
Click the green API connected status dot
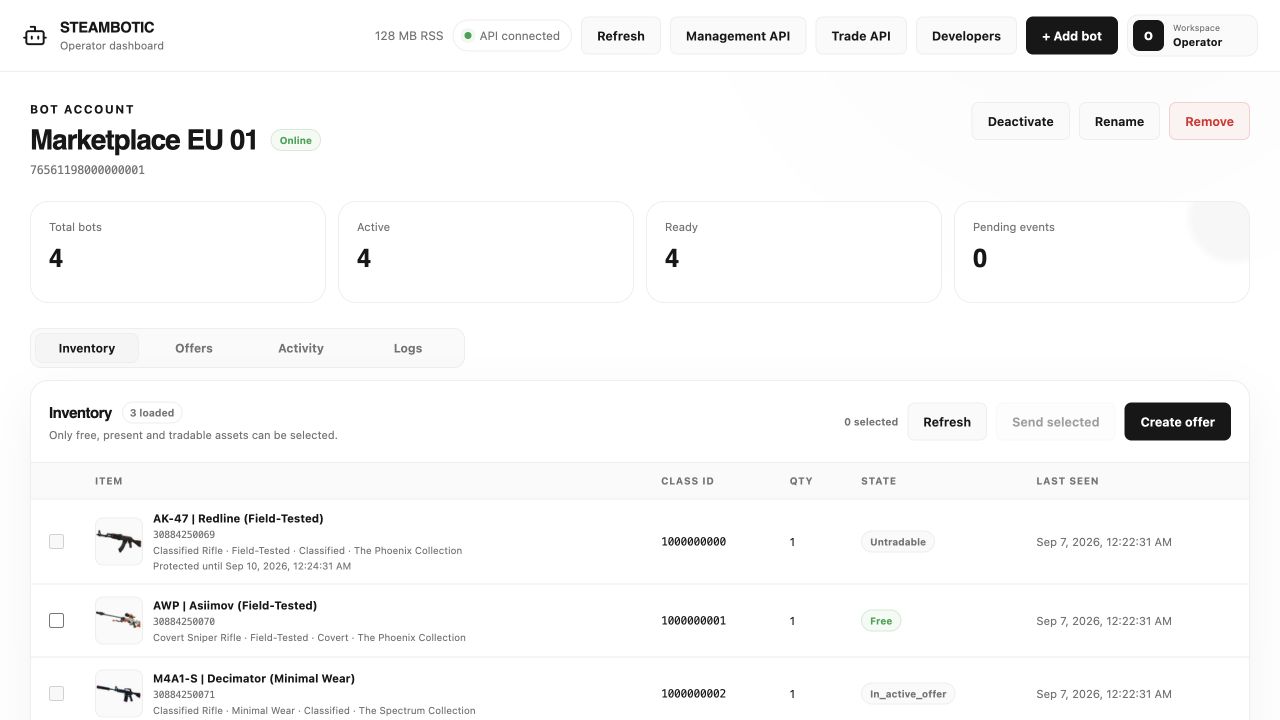click(467, 36)
